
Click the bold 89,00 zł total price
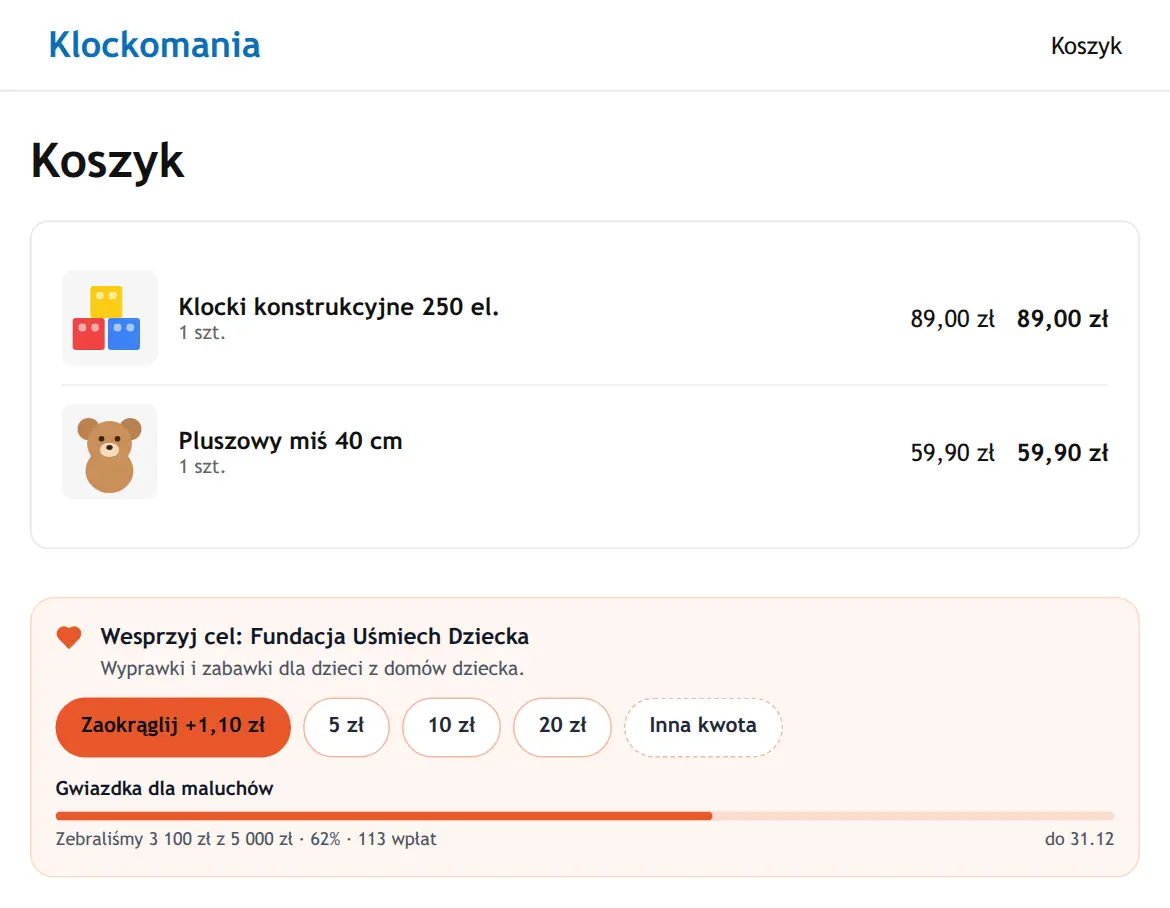1063,319
